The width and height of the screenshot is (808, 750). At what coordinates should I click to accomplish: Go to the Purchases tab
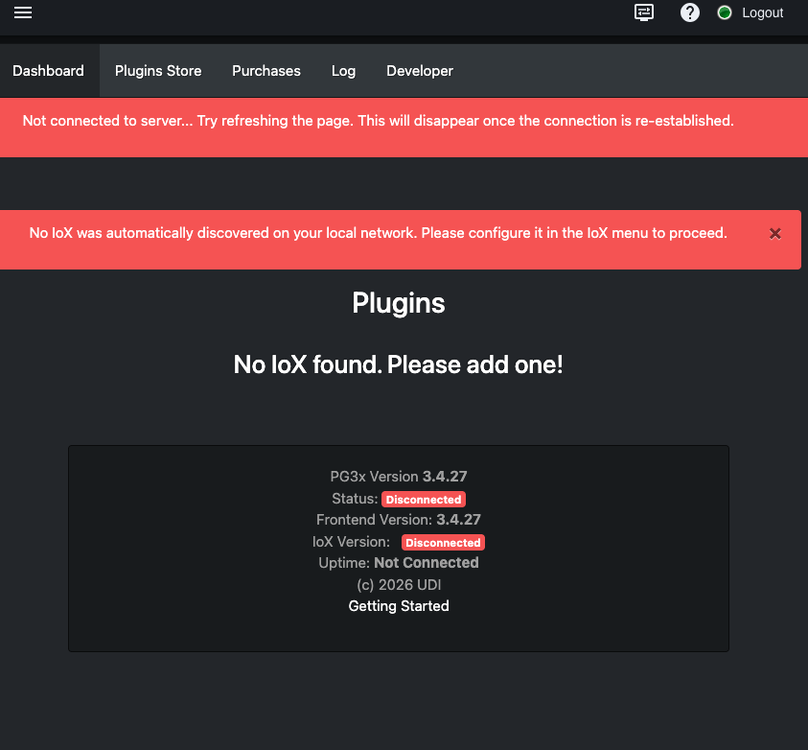pyautogui.click(x=266, y=71)
